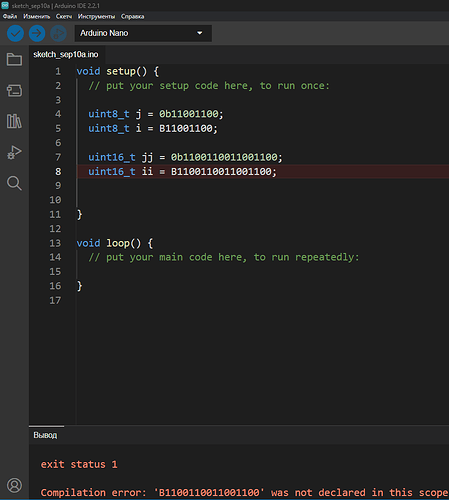Open the Скетч menu
The height and width of the screenshot is (500, 449).
pos(64,16)
